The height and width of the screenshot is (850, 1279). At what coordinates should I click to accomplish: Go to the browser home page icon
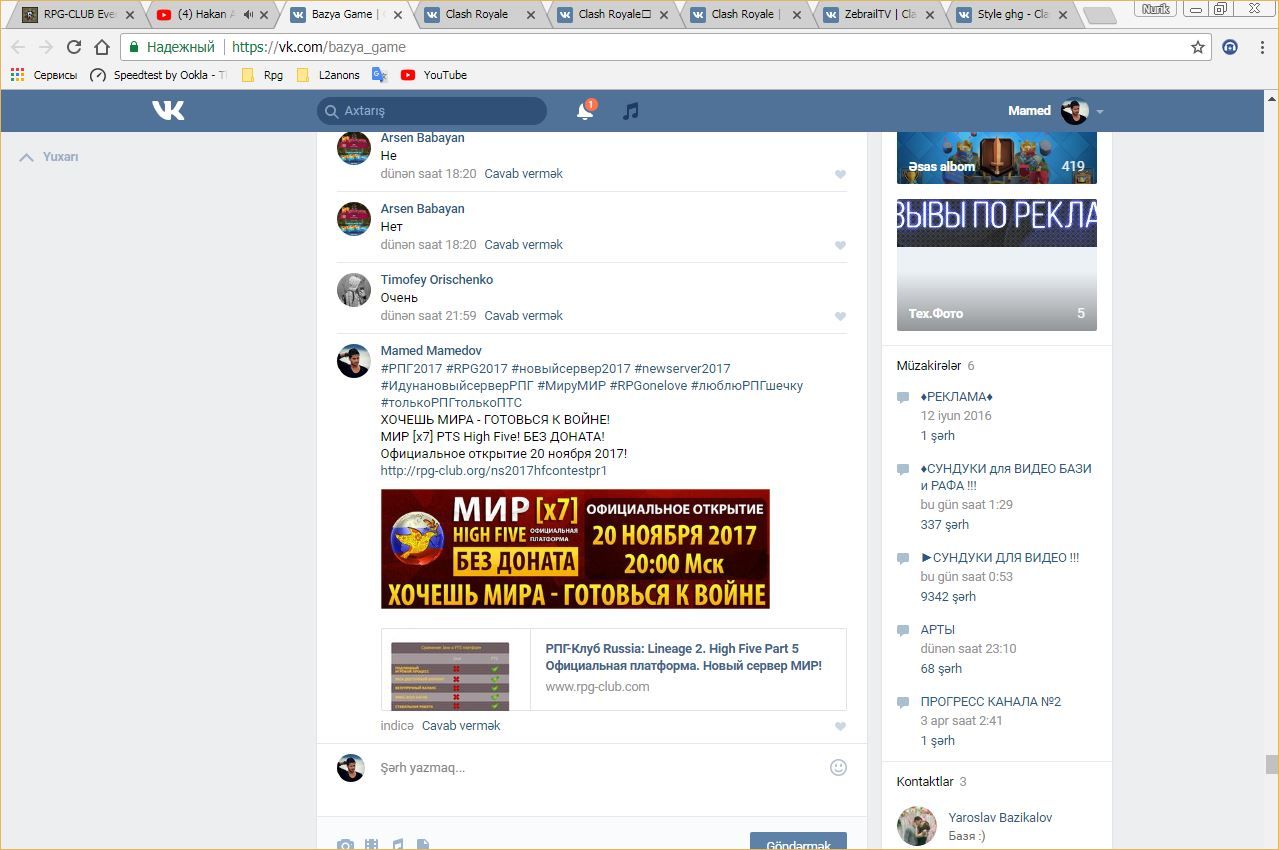[101, 47]
